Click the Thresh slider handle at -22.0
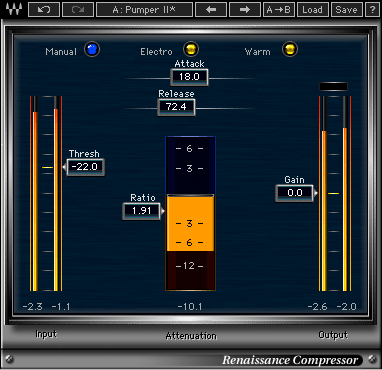382x370 pixels. coord(86,167)
